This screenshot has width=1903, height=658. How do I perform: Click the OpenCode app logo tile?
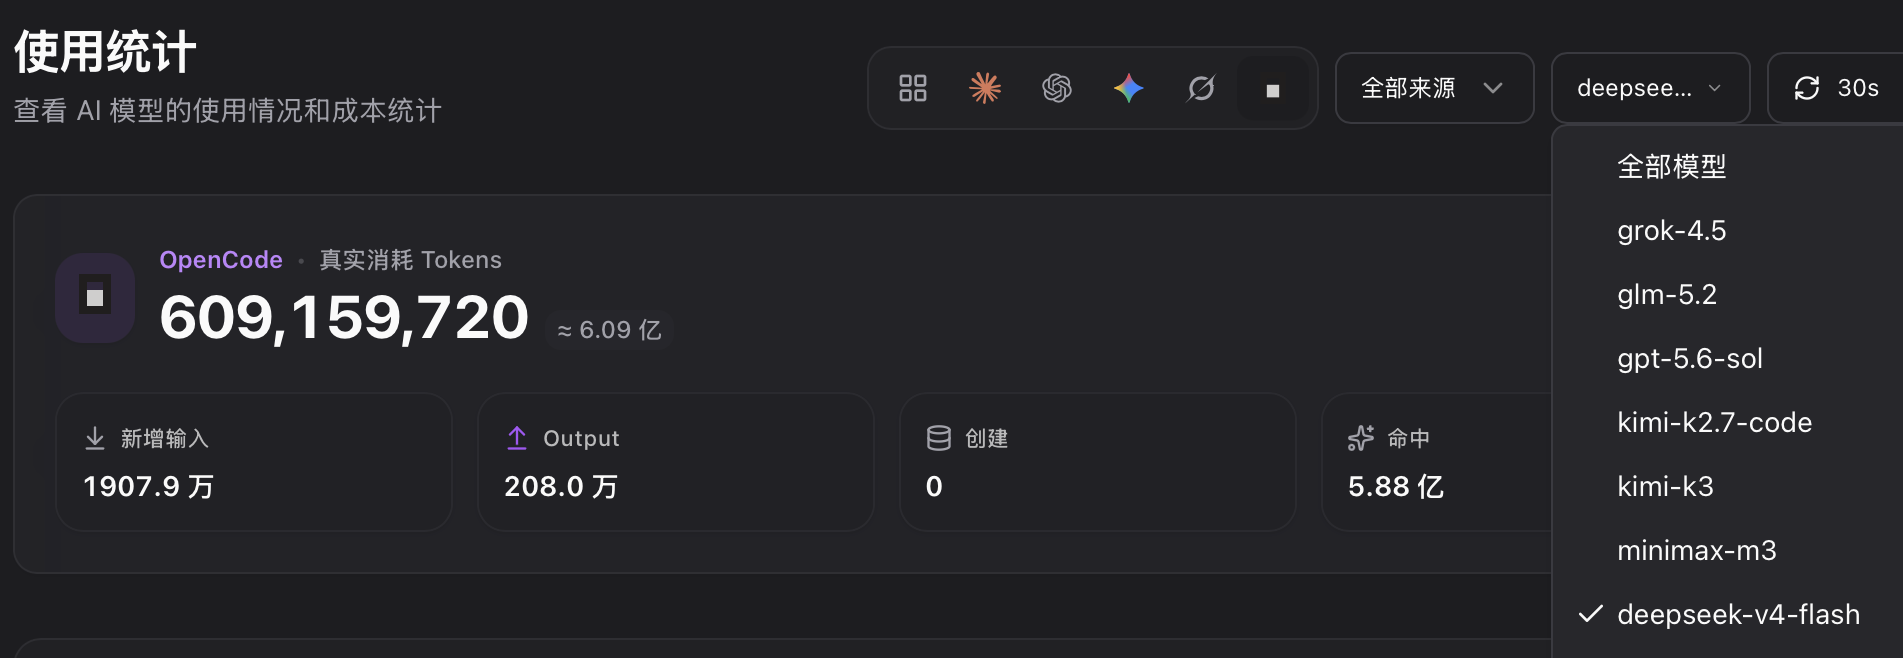tap(95, 298)
